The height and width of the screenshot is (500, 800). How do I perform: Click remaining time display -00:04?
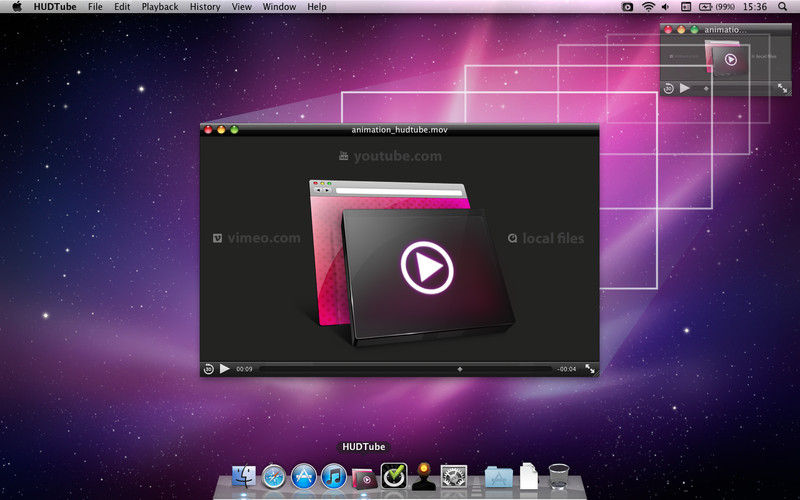click(x=566, y=369)
